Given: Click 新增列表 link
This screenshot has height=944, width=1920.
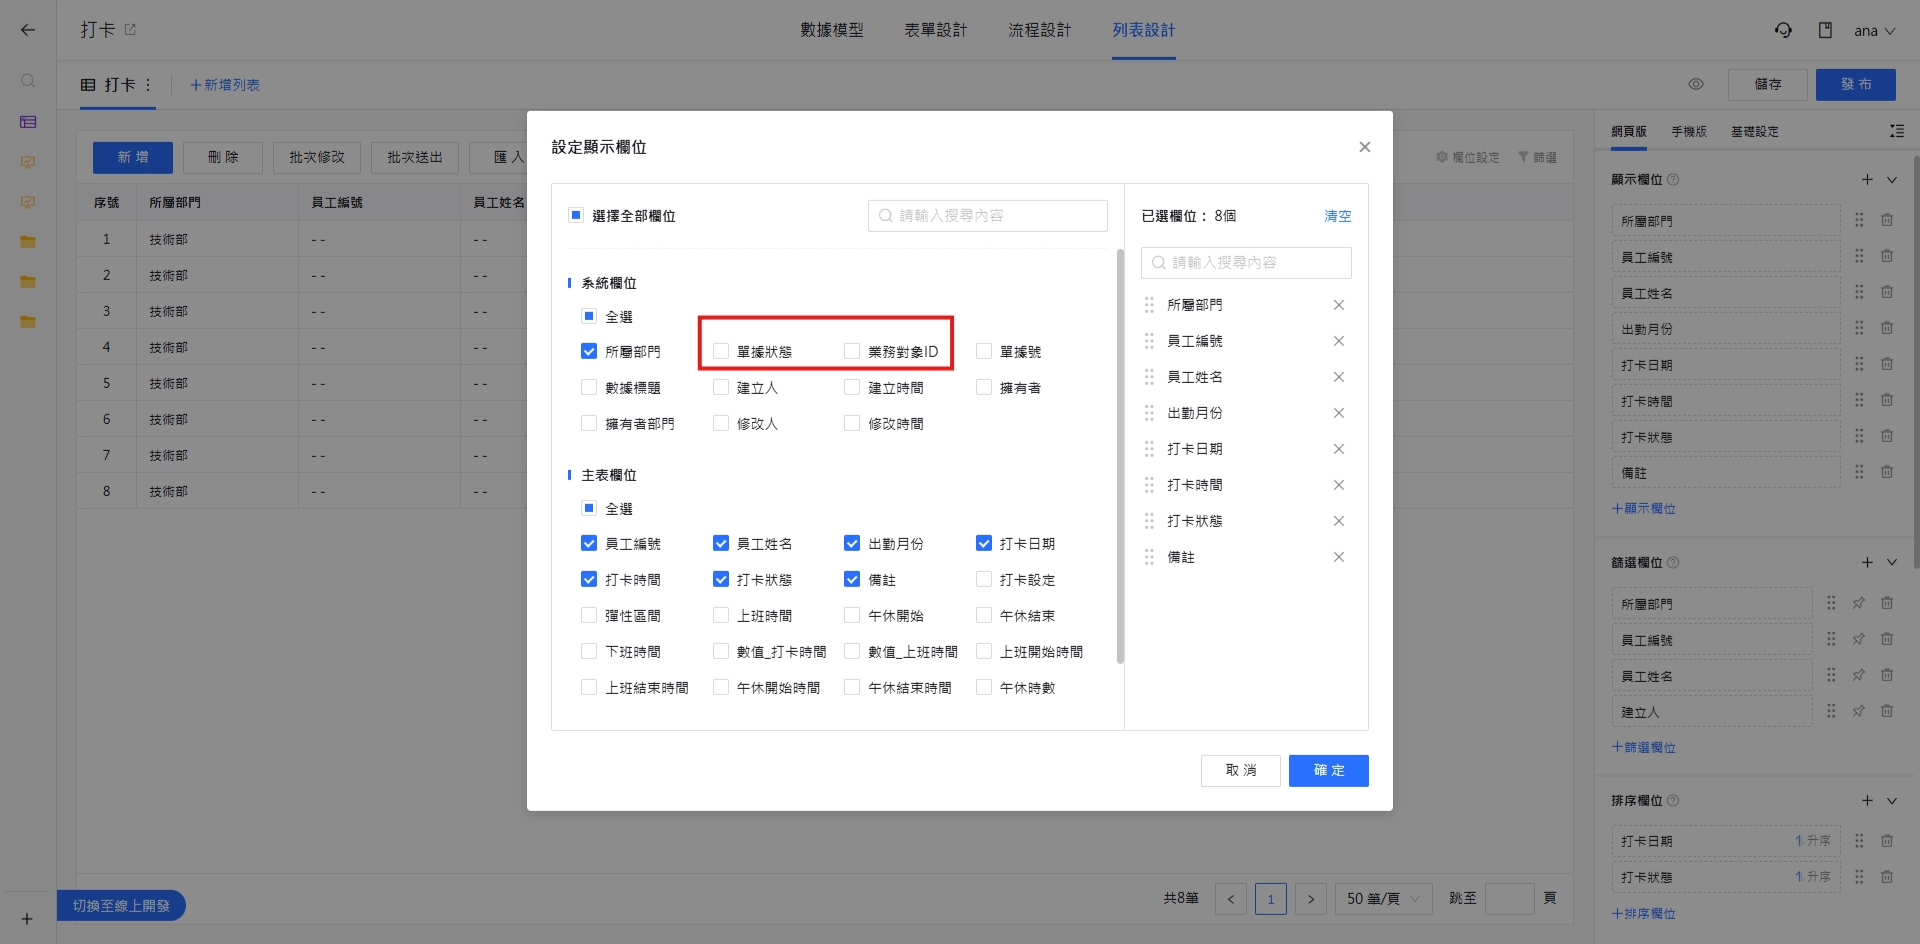Looking at the screenshot, I should (225, 85).
